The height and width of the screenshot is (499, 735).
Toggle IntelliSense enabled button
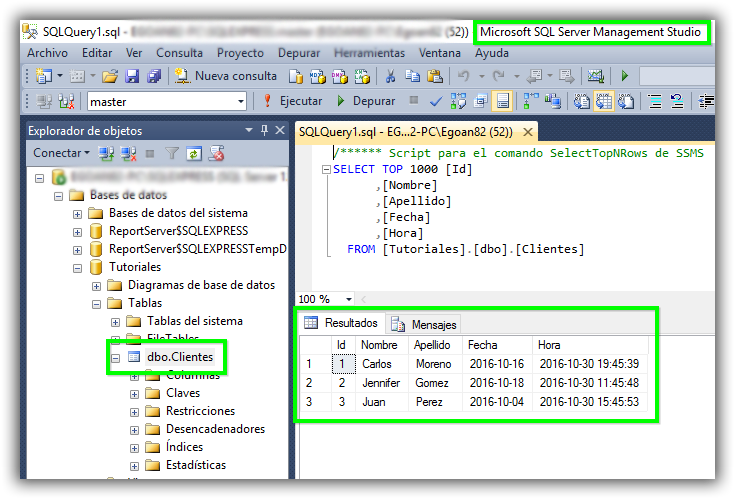(x=502, y=101)
